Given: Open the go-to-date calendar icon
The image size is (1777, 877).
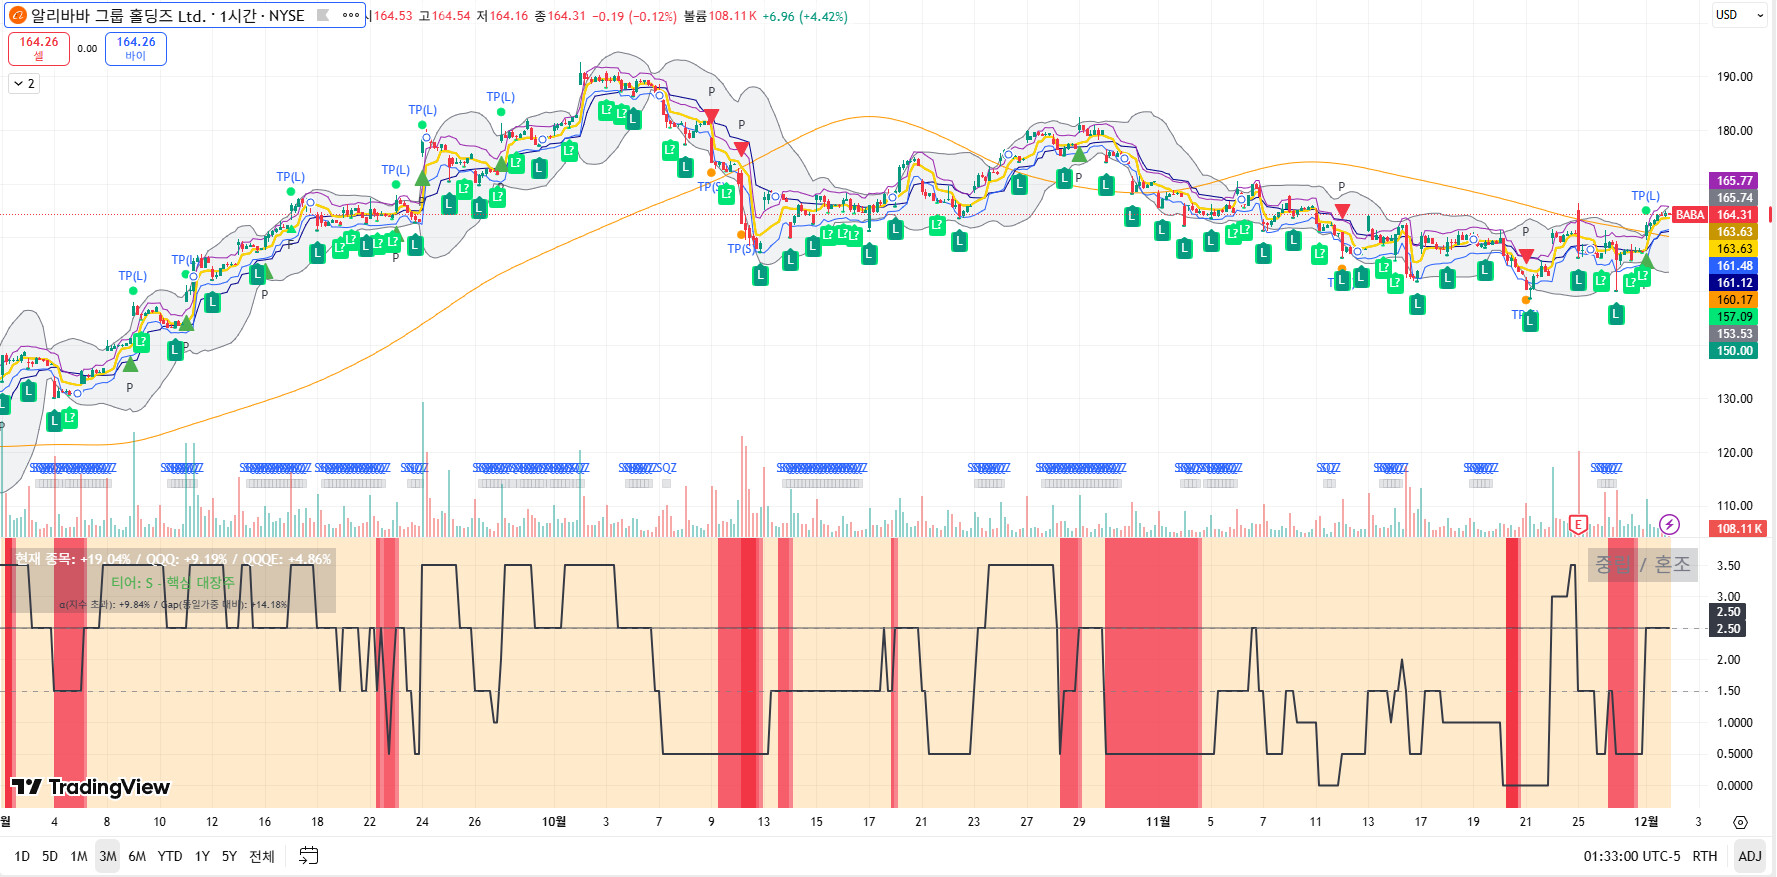Looking at the screenshot, I should point(309,855).
